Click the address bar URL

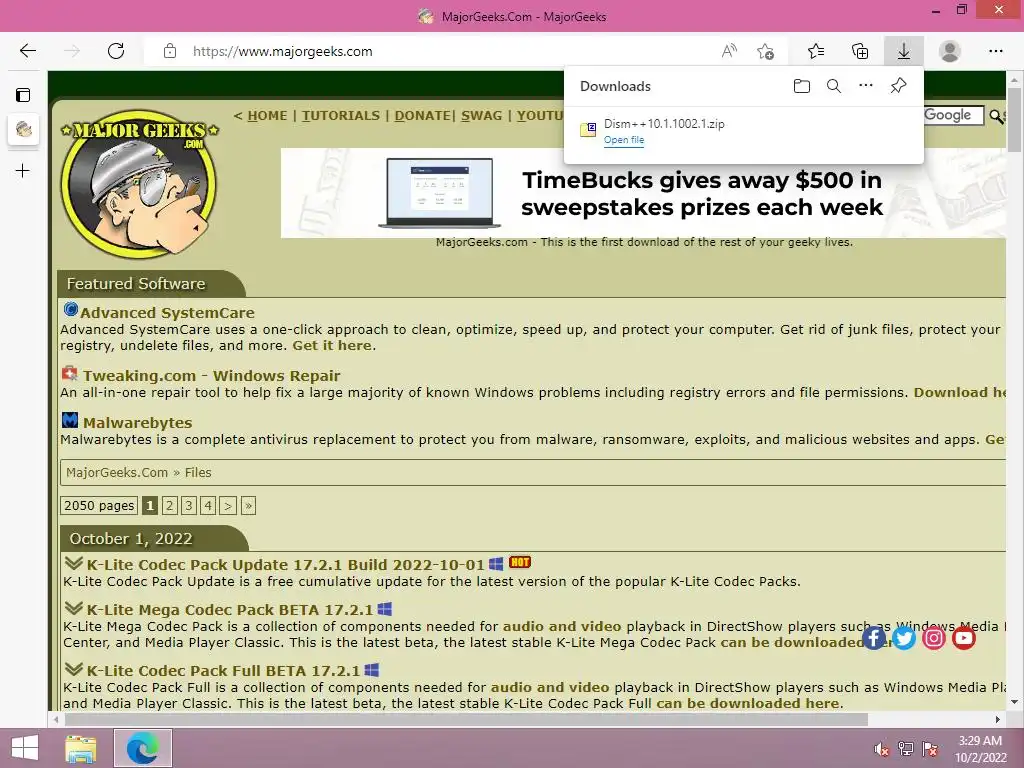tap(283, 51)
